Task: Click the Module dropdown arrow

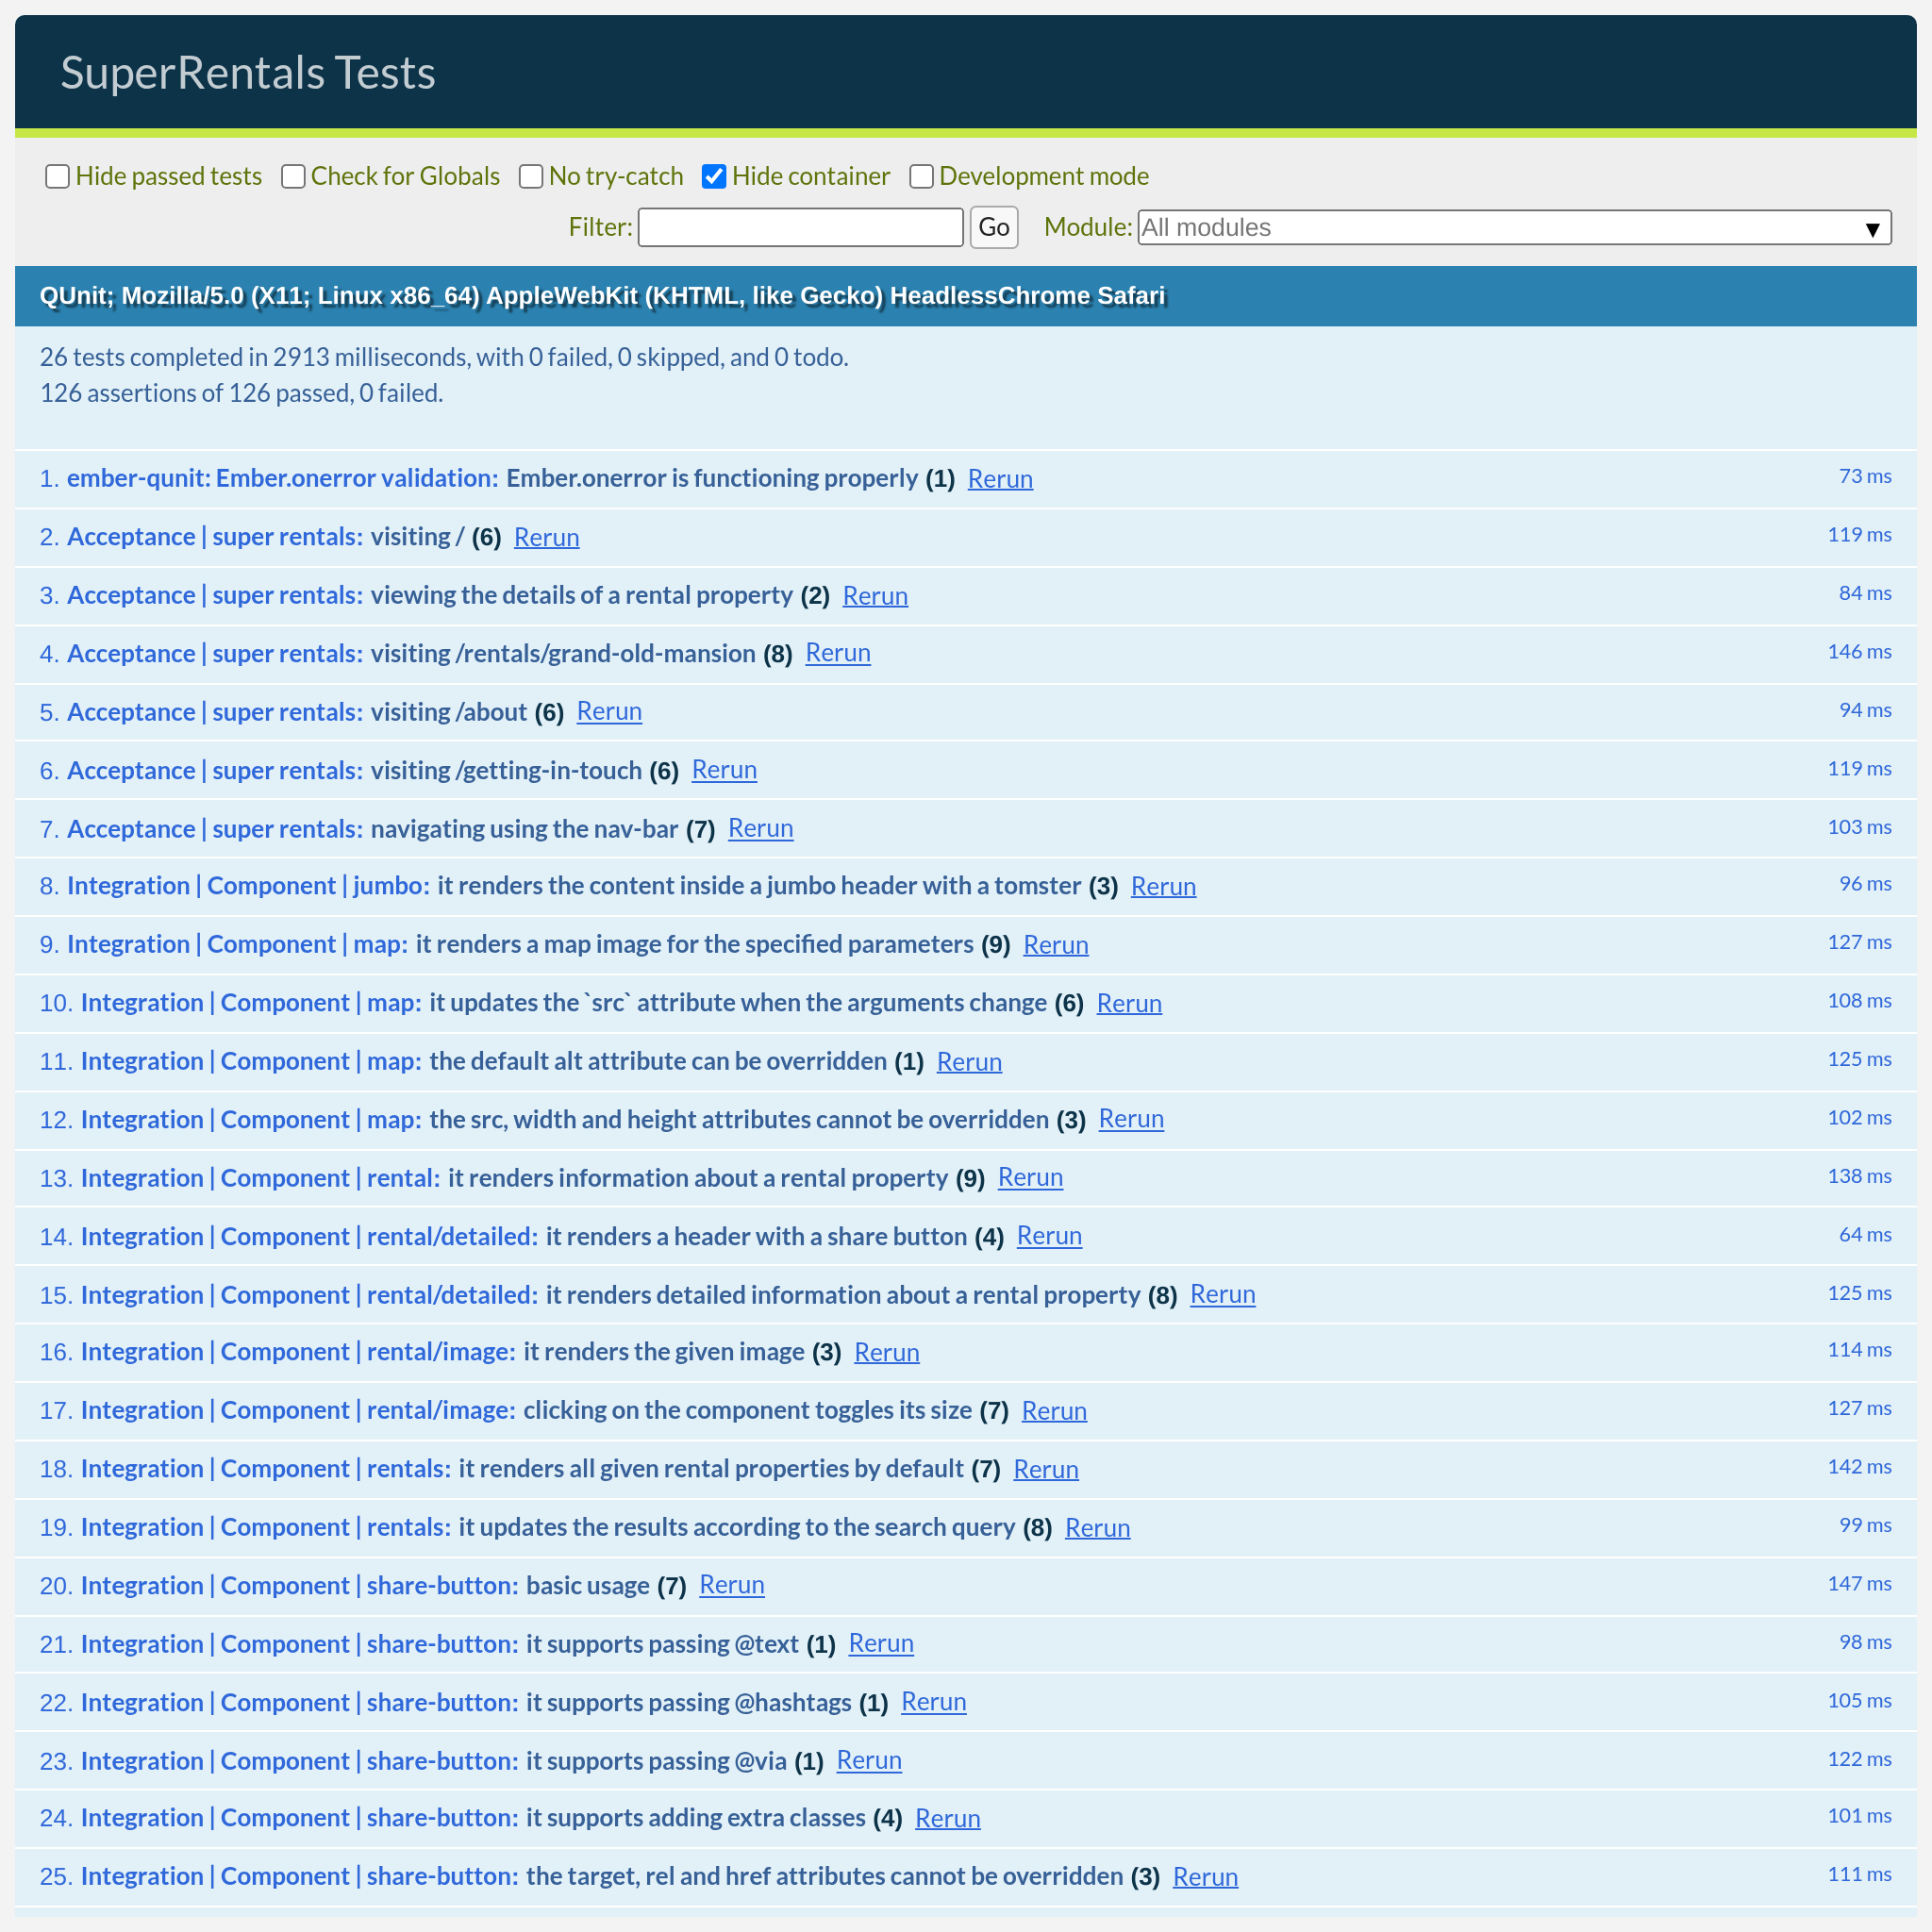Action: point(1872,229)
